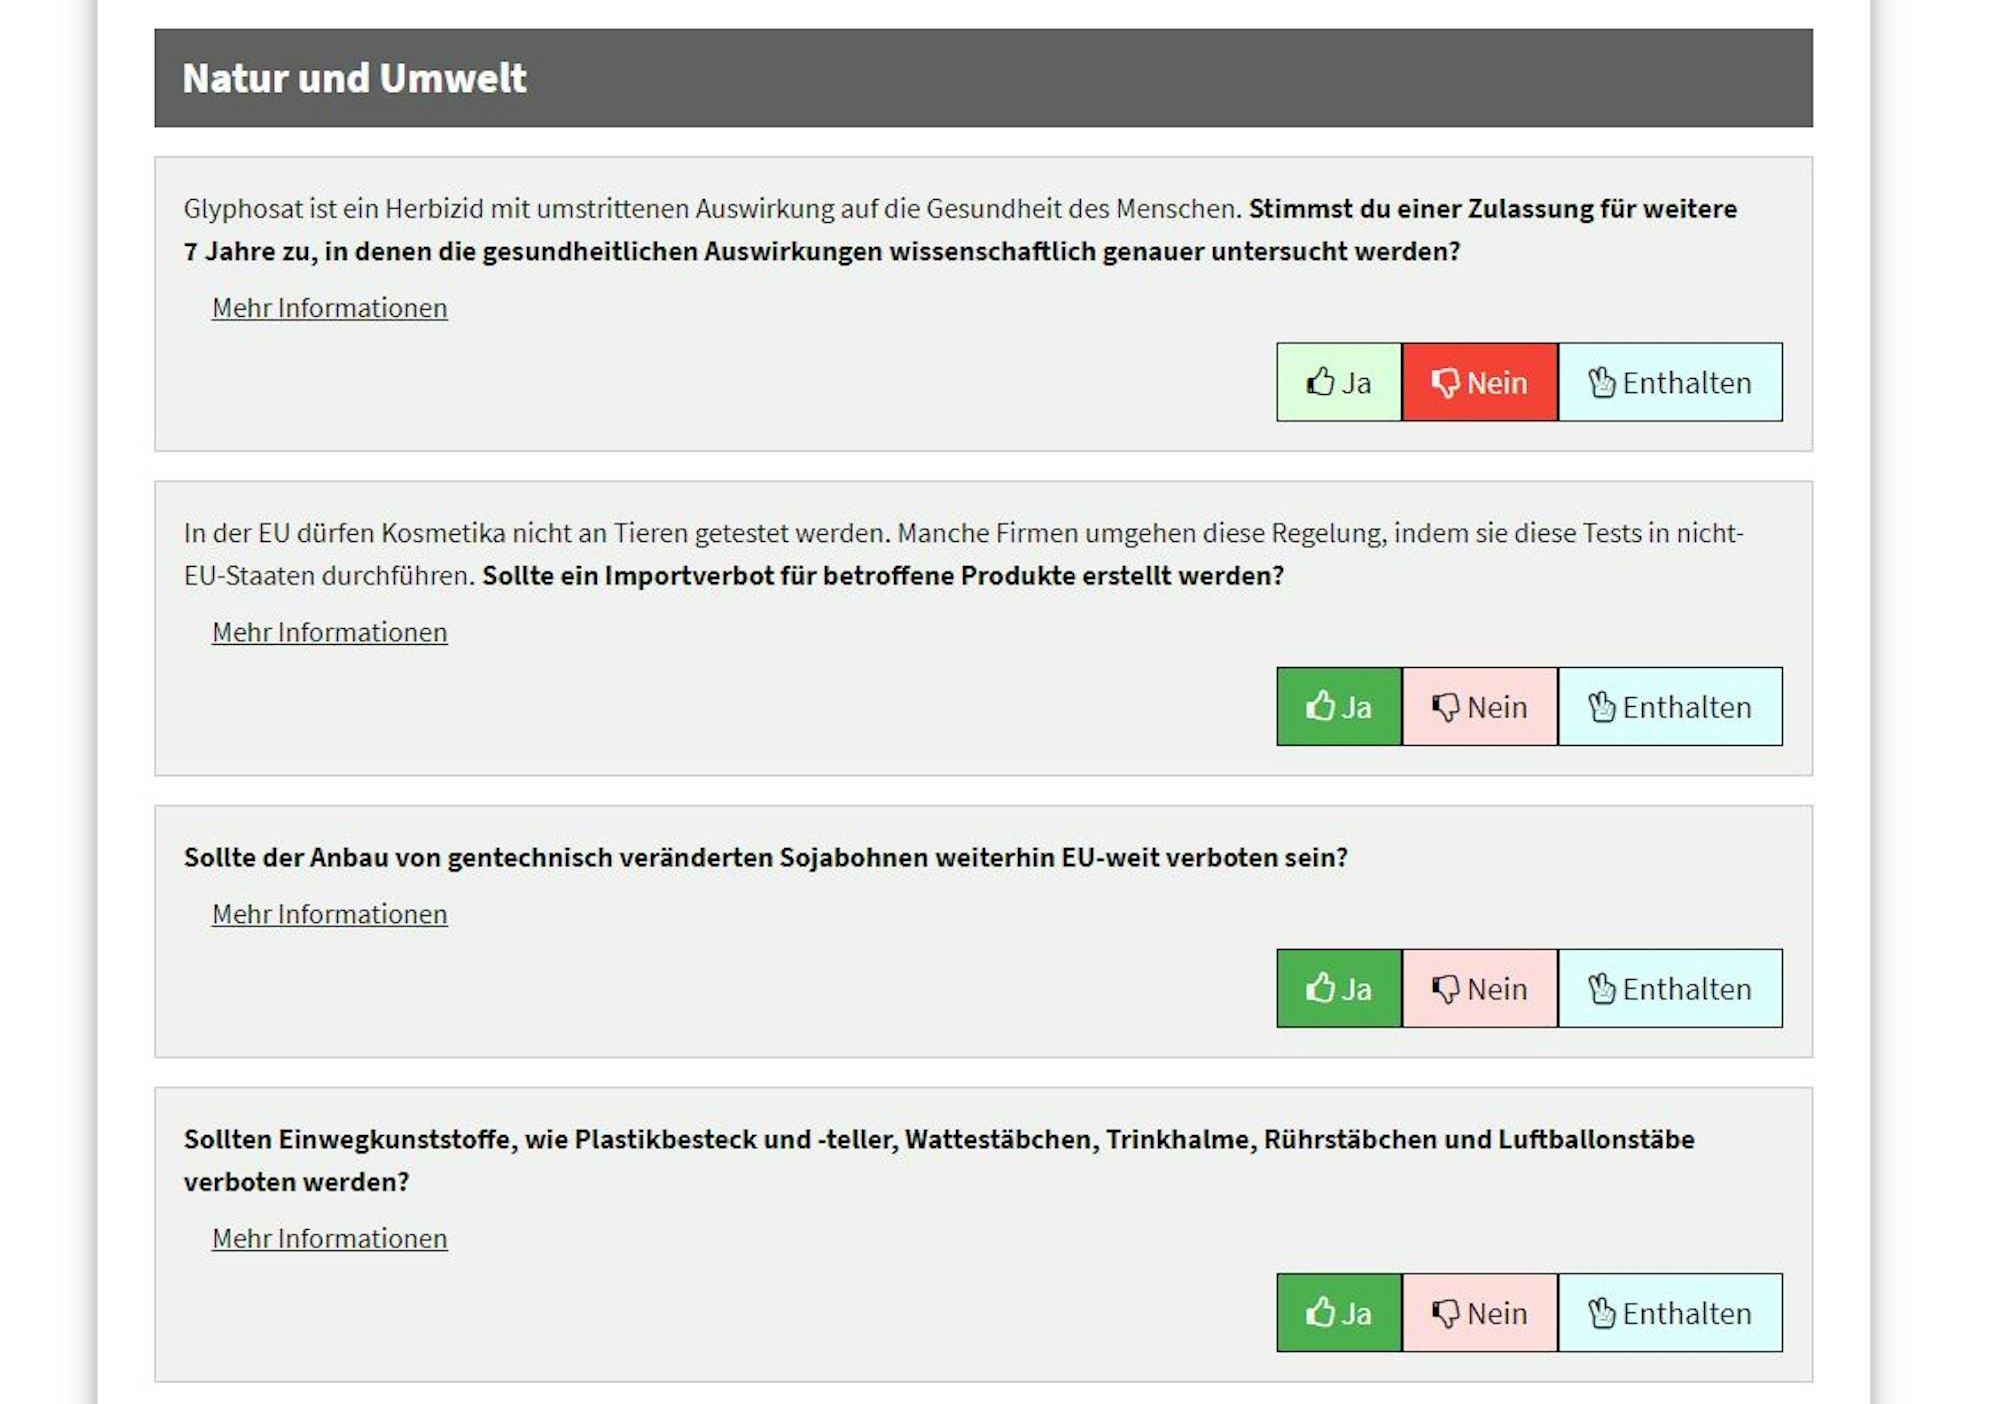Click the thumbs-up icon for the plastics question
Image resolution: width=2000 pixels, height=1404 pixels.
pos(1319,1313)
